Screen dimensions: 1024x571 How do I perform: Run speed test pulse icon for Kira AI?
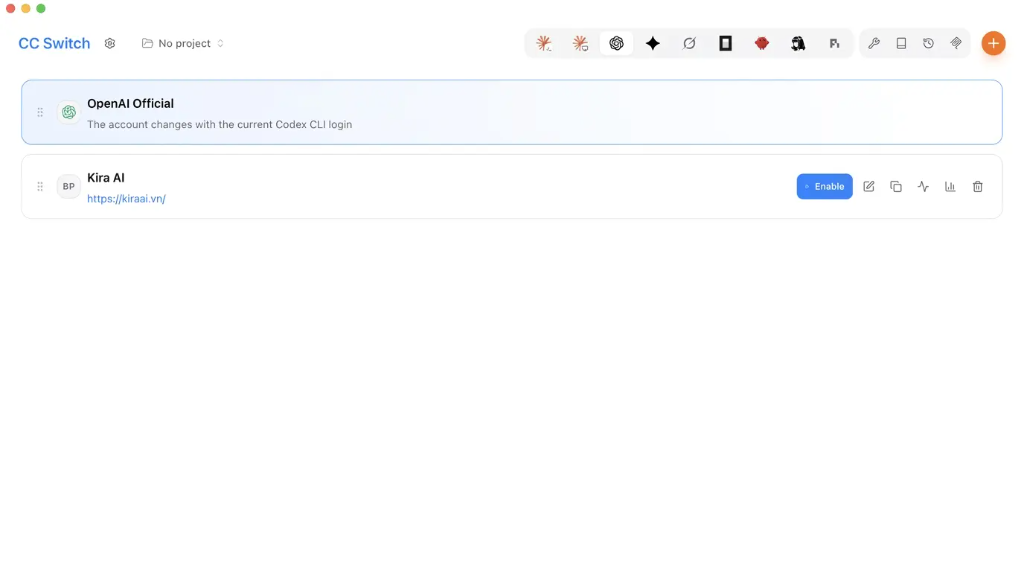click(923, 186)
